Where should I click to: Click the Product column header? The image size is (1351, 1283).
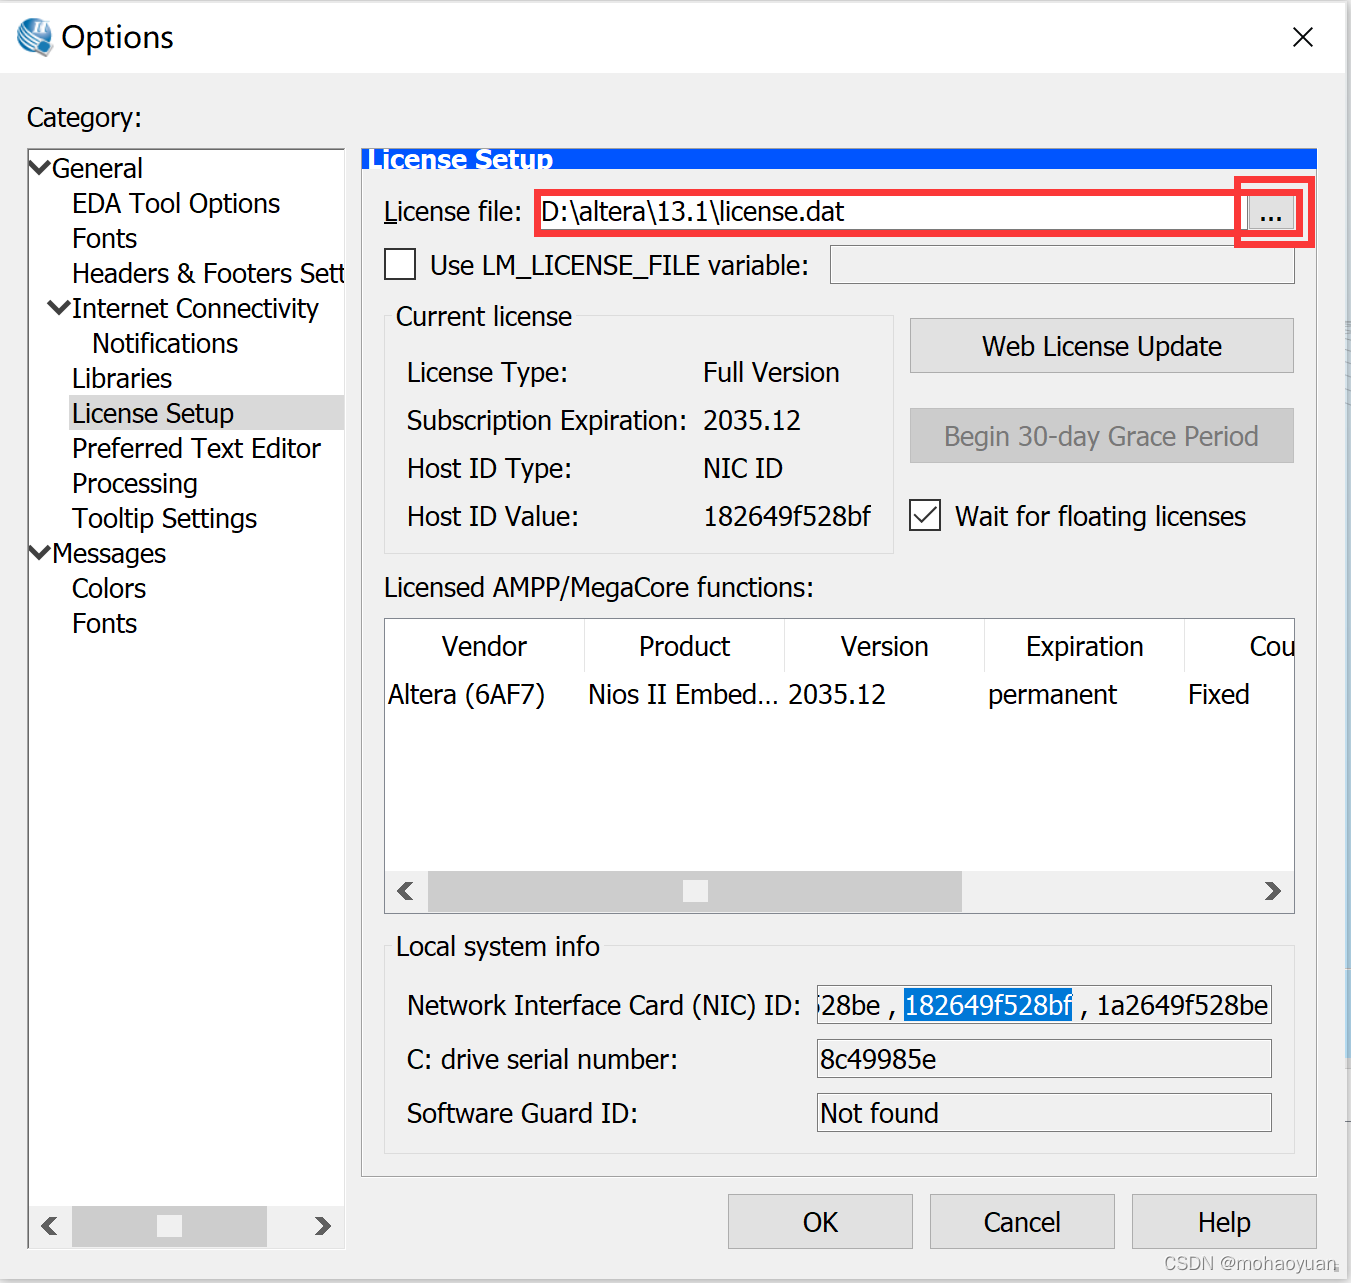pos(685,647)
